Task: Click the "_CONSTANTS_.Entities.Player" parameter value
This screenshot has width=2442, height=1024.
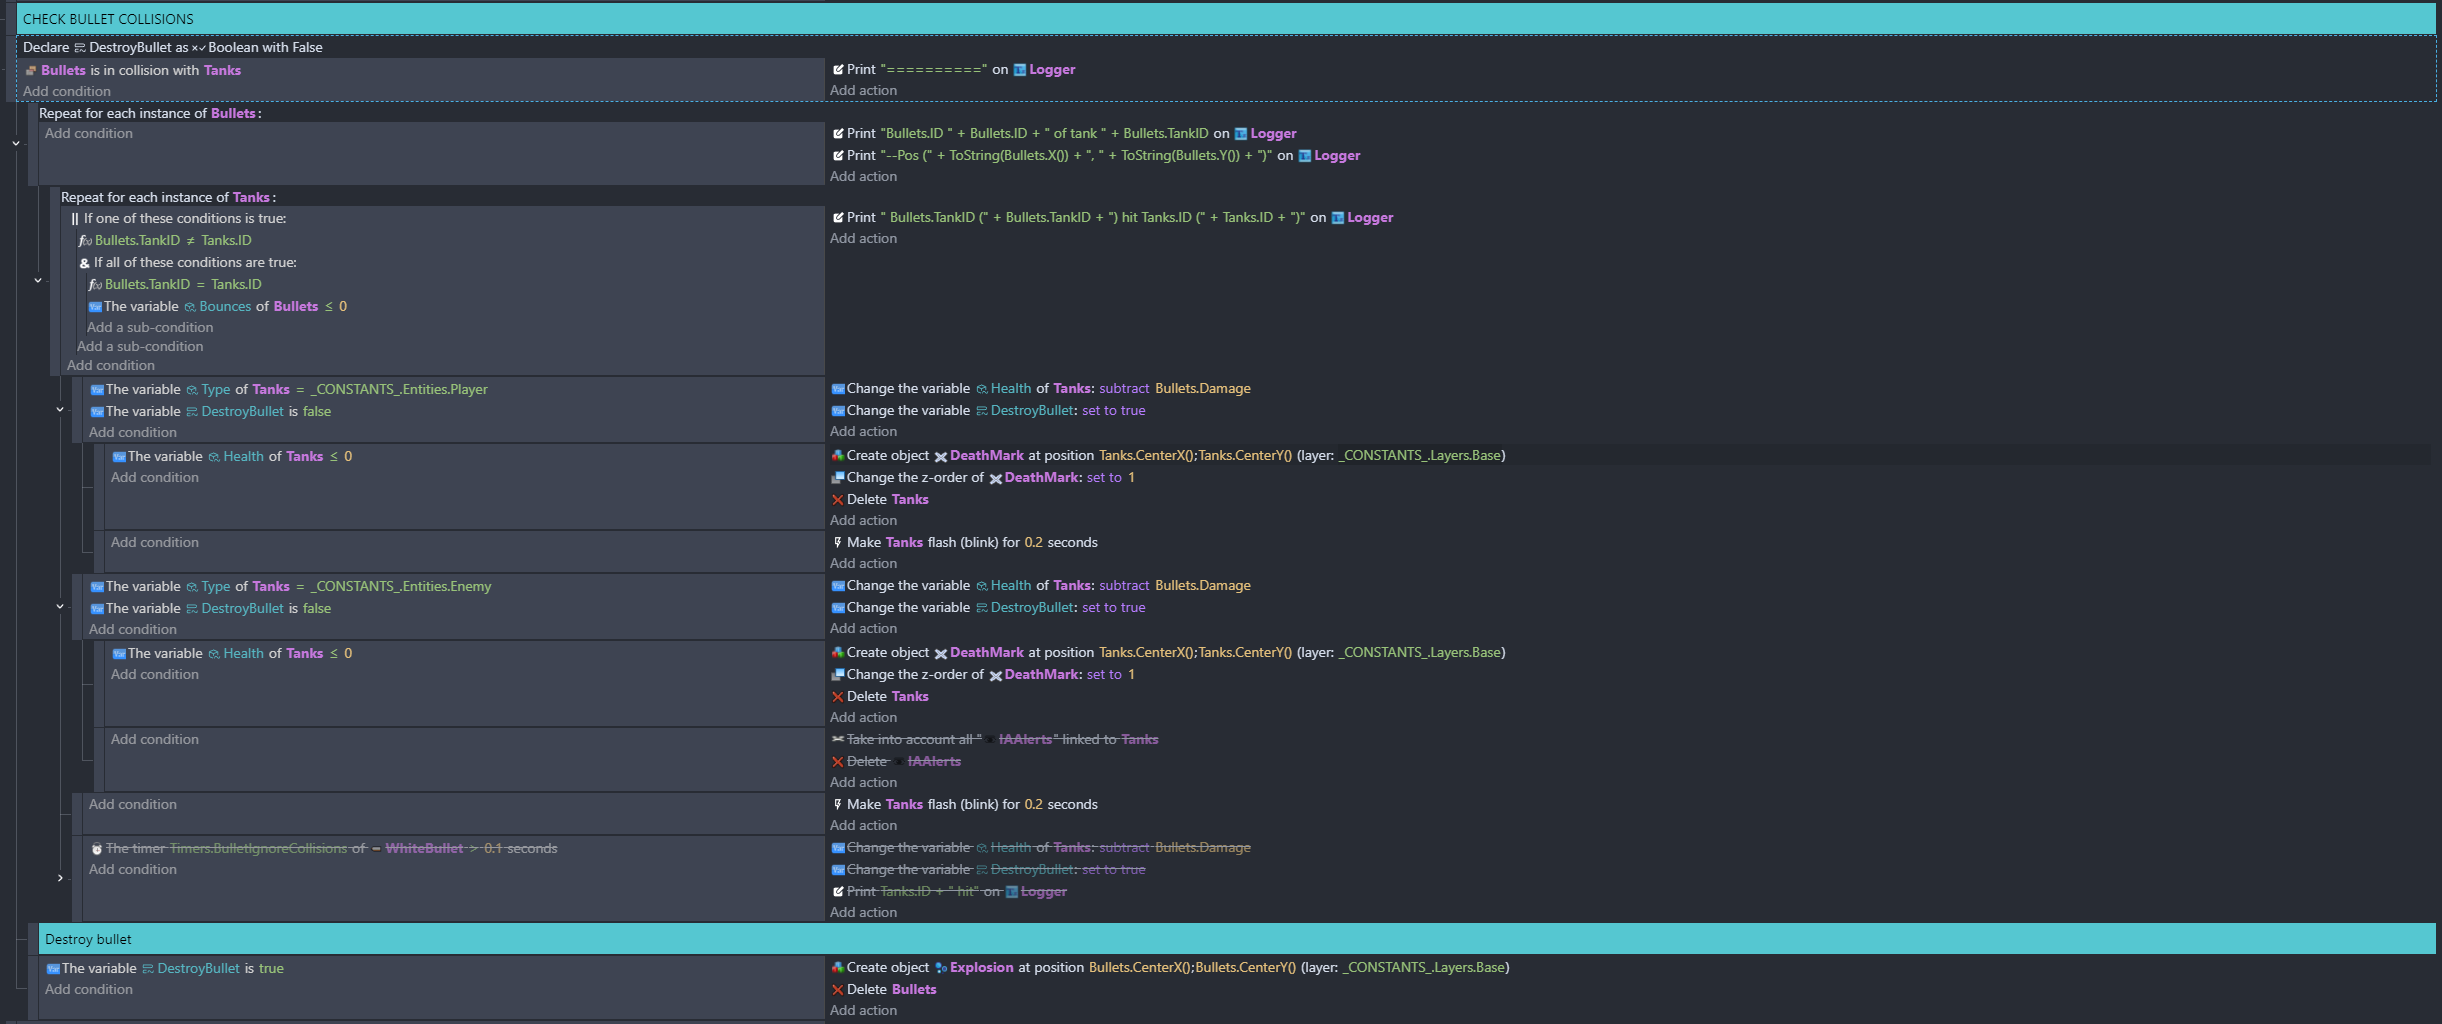Action: (x=399, y=390)
